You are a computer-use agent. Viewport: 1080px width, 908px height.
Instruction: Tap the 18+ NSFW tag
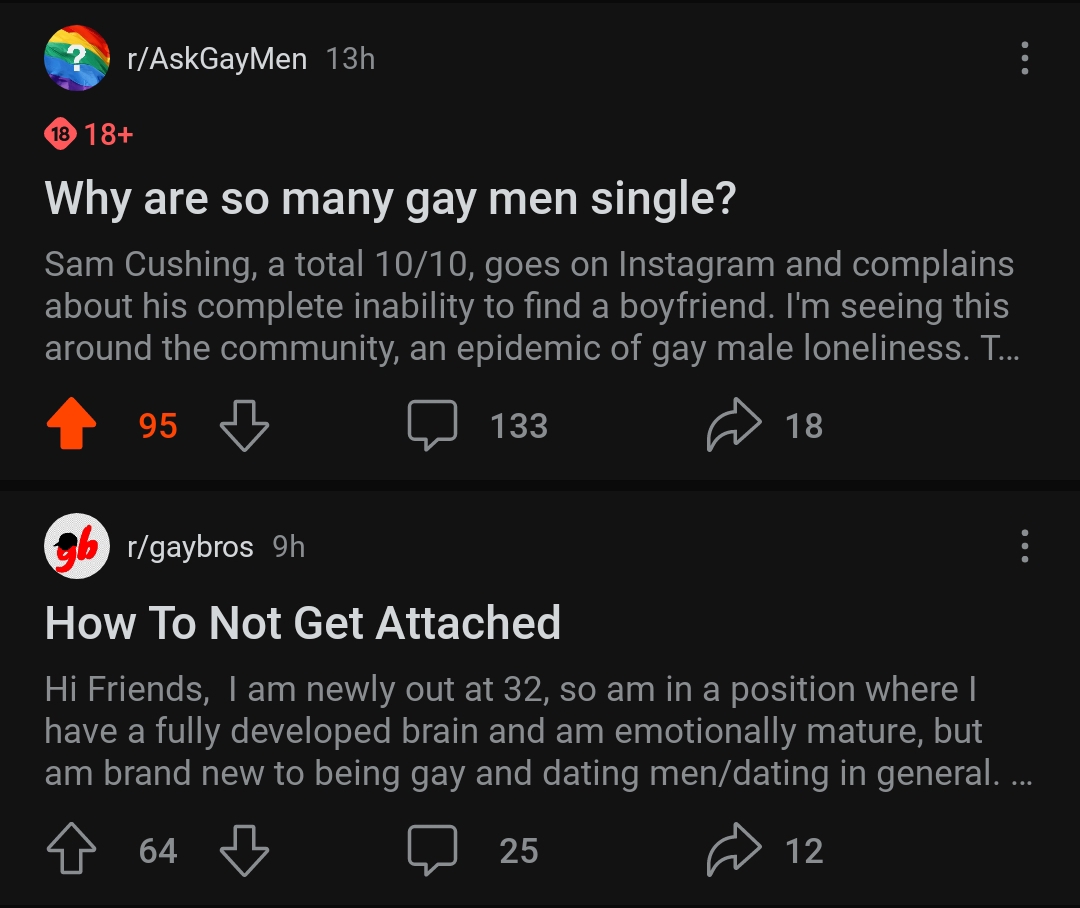89,133
